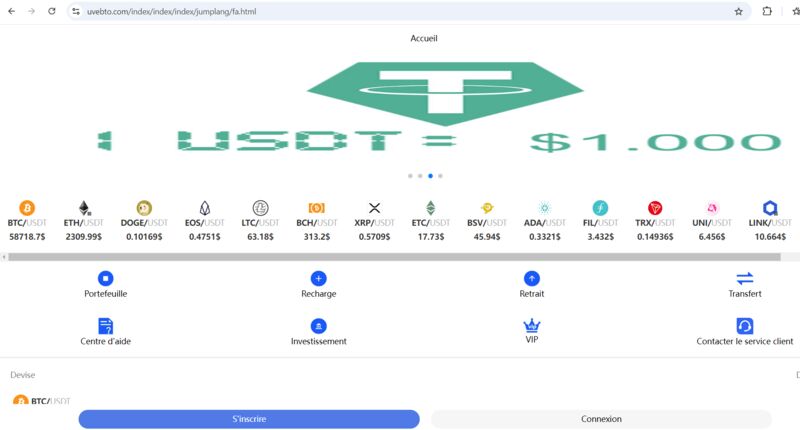Select the FIL/USDT Filecoin icon
Image resolution: width=800 pixels, height=430 pixels.
click(601, 208)
